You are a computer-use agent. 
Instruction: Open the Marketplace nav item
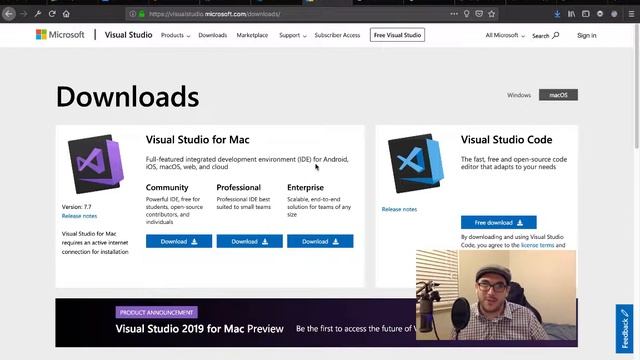(252, 36)
